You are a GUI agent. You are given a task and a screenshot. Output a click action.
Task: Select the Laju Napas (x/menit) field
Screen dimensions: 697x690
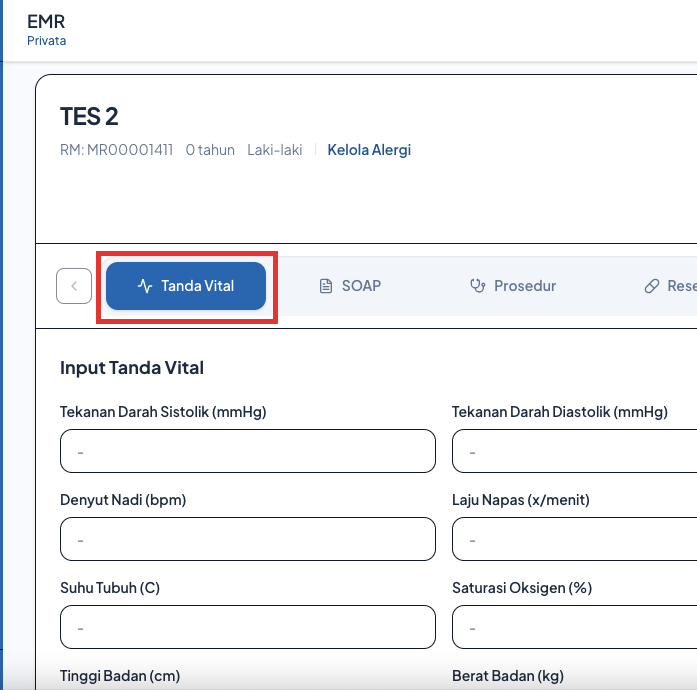point(575,539)
